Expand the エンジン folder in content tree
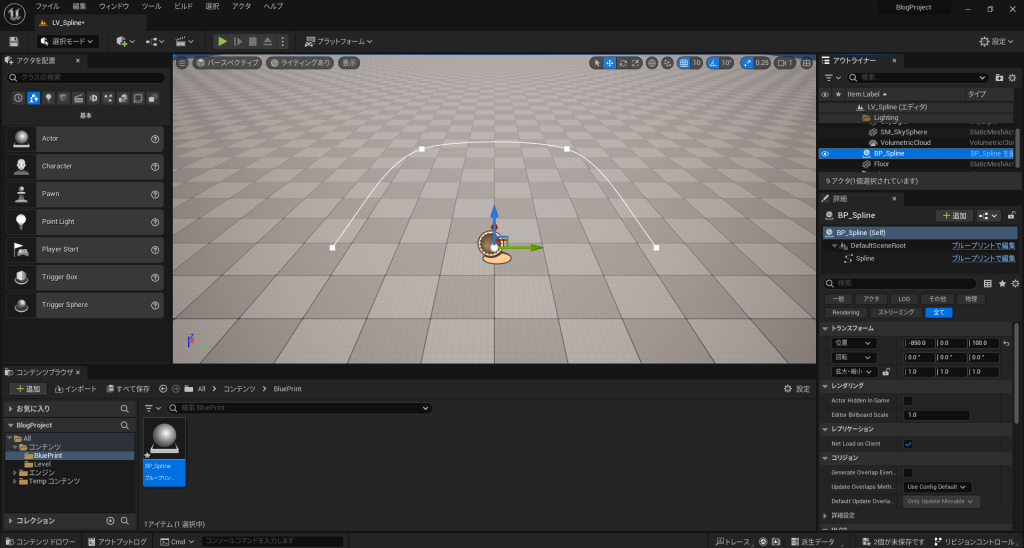The width and height of the screenshot is (1024, 548). coord(15,472)
